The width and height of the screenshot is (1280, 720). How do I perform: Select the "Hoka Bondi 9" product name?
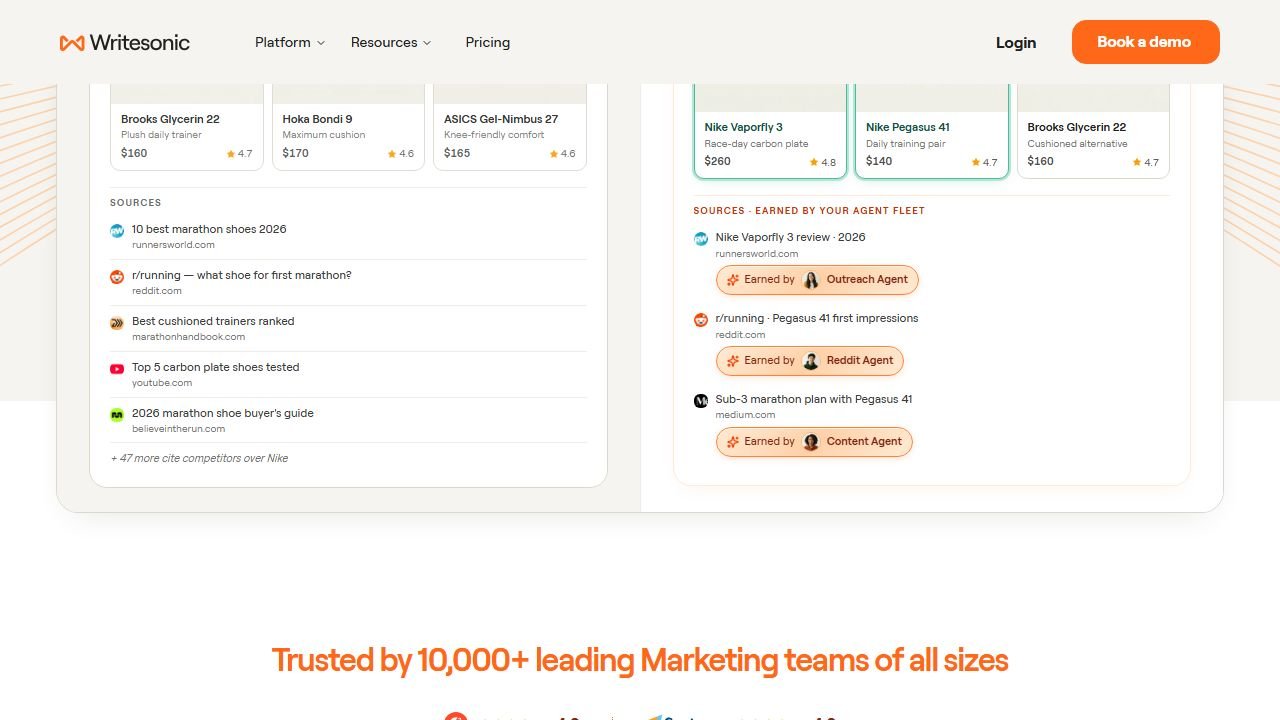point(318,119)
